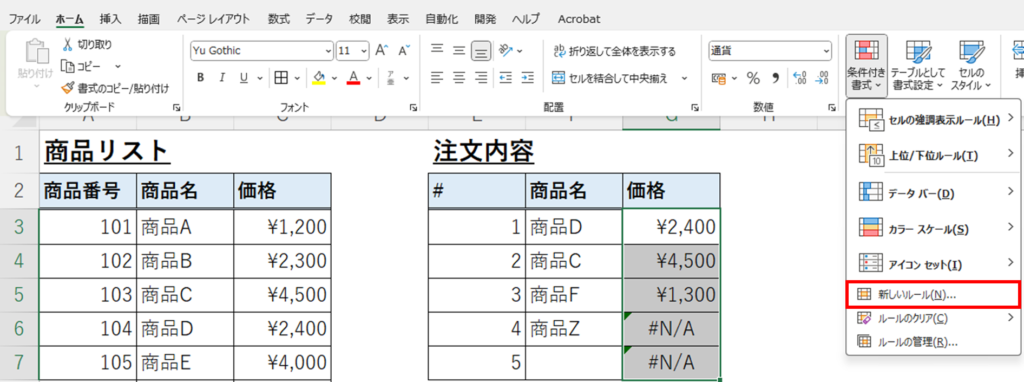Click the phonetic guide (ふりがな) icon
Image resolution: width=1024 pixels, height=382 pixels.
[x=391, y=78]
